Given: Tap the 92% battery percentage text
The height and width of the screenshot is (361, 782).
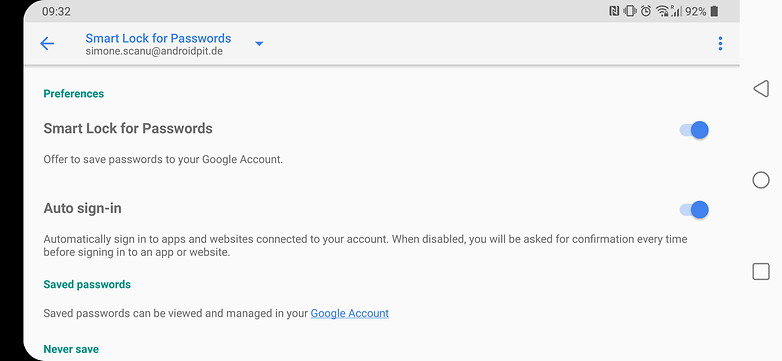Looking at the screenshot, I should point(696,11).
